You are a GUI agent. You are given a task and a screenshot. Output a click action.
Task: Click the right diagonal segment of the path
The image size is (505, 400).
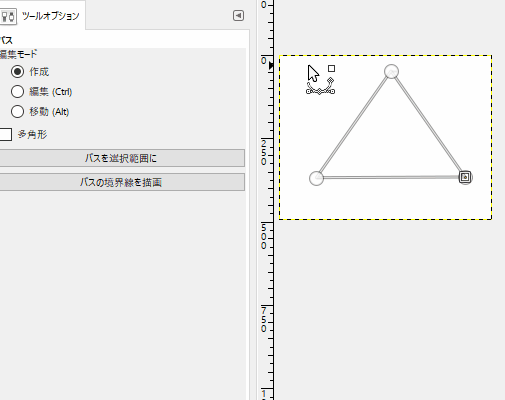click(428, 125)
